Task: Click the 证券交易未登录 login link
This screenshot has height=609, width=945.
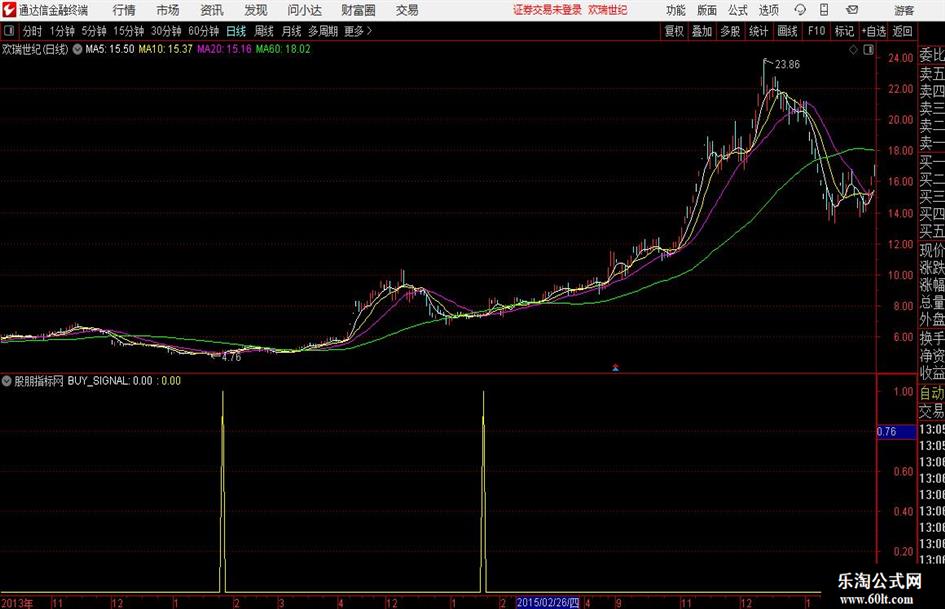Action: click(x=547, y=10)
